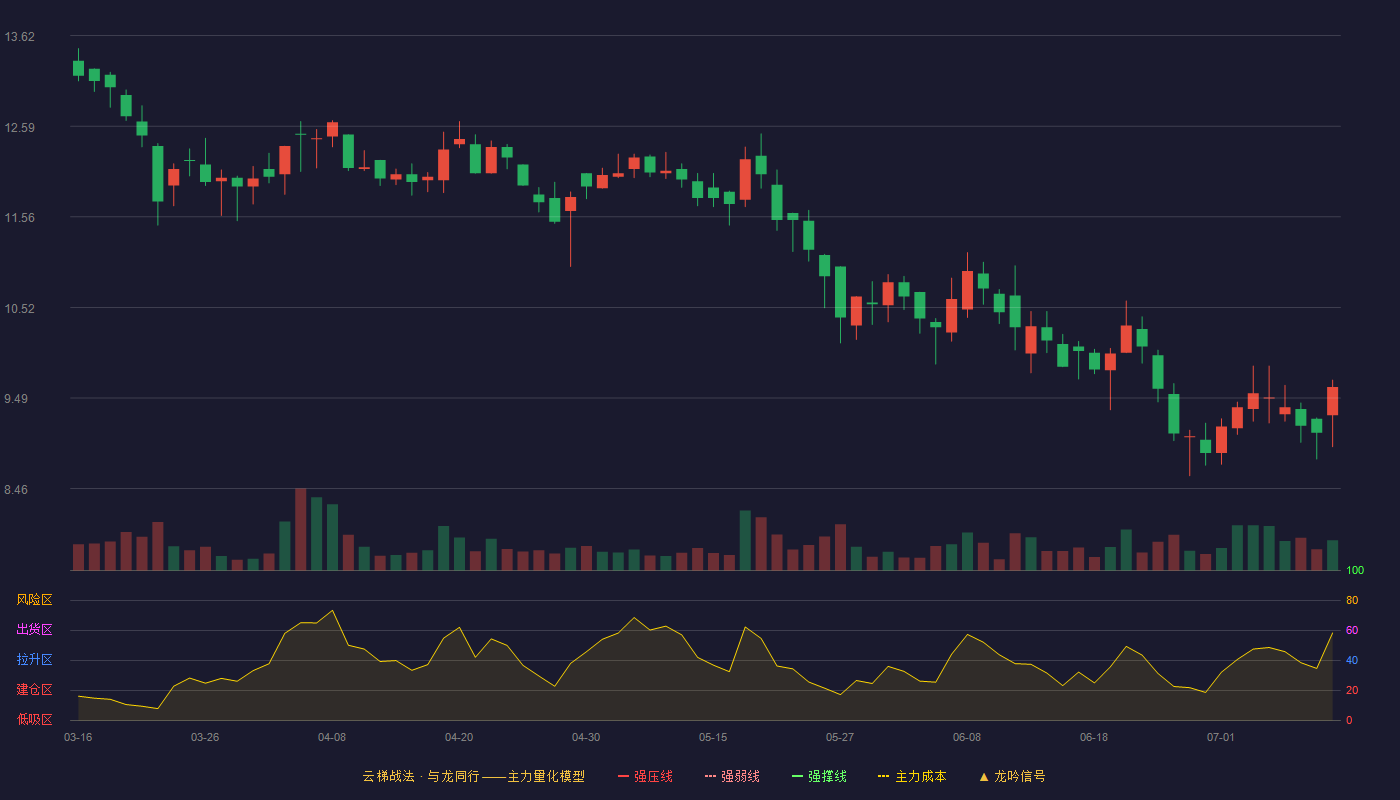Viewport: 1400px width, 800px height.
Task: Click the 风险区 zone label
Action: coord(34,600)
